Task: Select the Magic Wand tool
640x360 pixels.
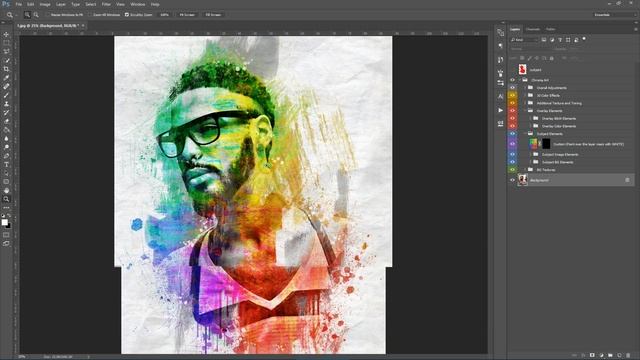Action: coord(6,60)
